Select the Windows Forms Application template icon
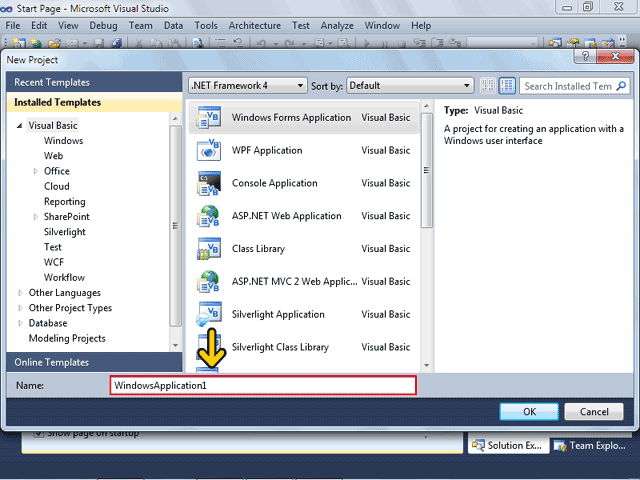This screenshot has height=480, width=640. [x=208, y=118]
